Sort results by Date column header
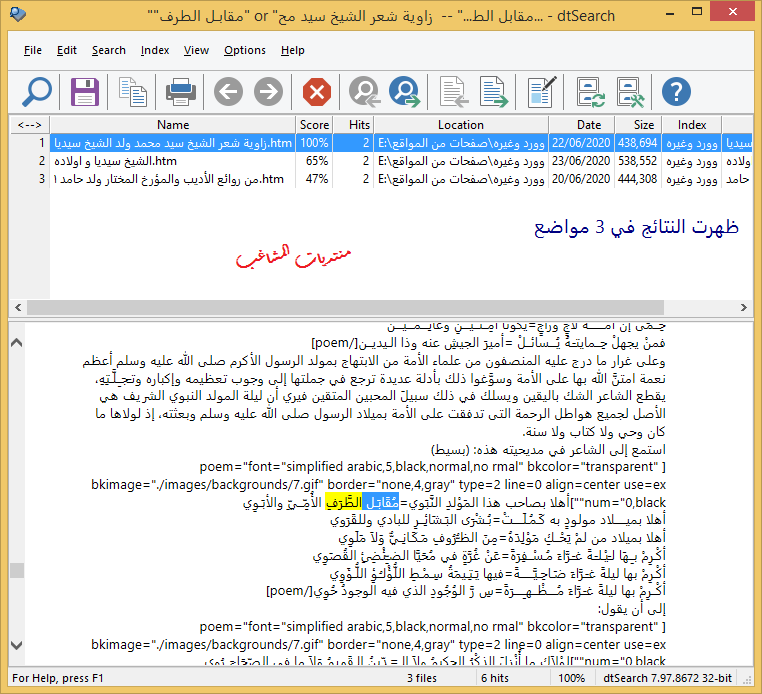The height and width of the screenshot is (694, 762). pos(589,125)
